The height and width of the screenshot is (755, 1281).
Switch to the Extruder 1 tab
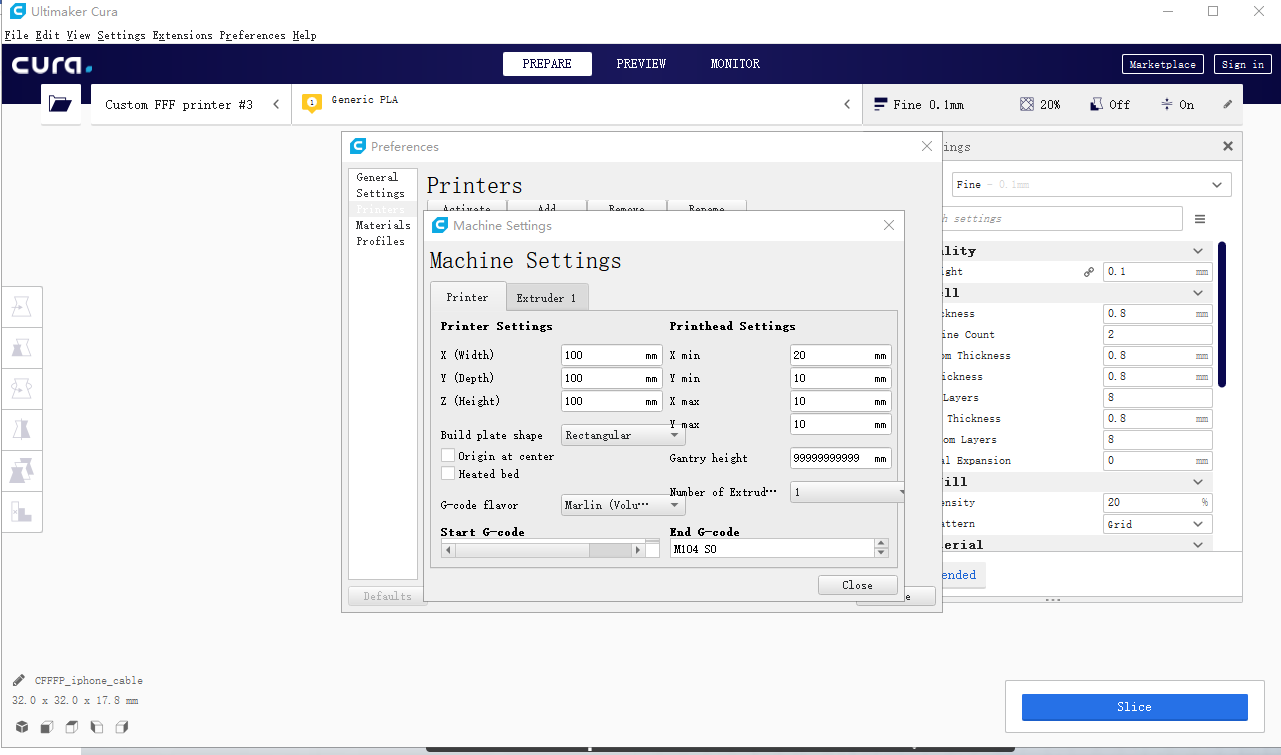pyautogui.click(x=546, y=298)
